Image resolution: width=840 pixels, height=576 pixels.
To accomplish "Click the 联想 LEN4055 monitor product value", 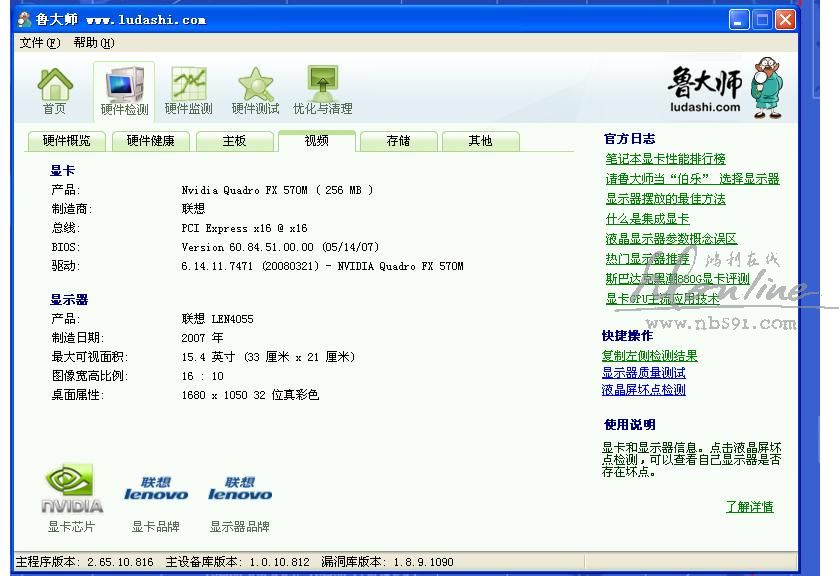I will [218, 319].
